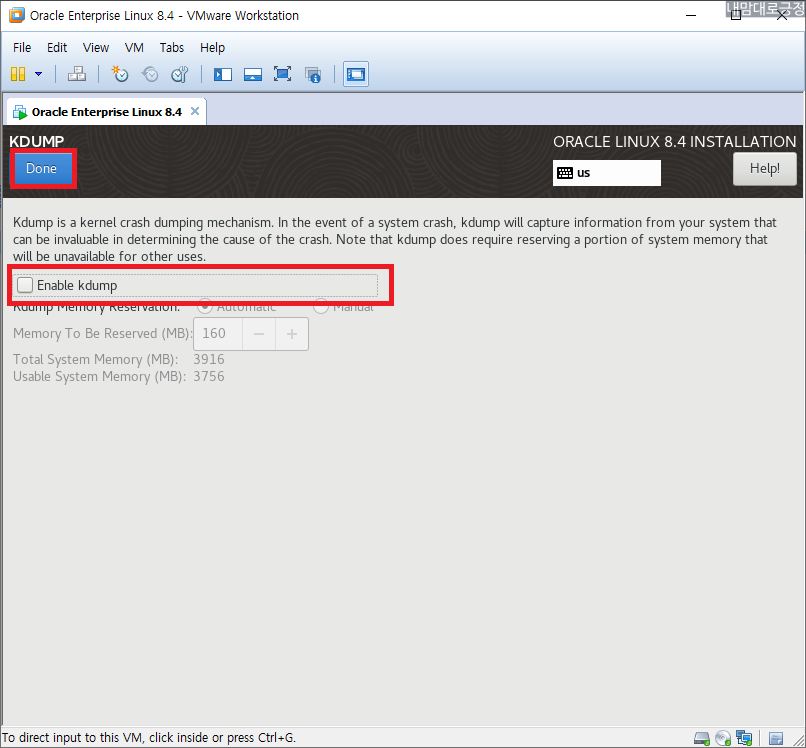Image resolution: width=806 pixels, height=748 pixels.
Task: Close the Oracle Enterprise Linux 8.4 tab
Action: click(x=195, y=111)
